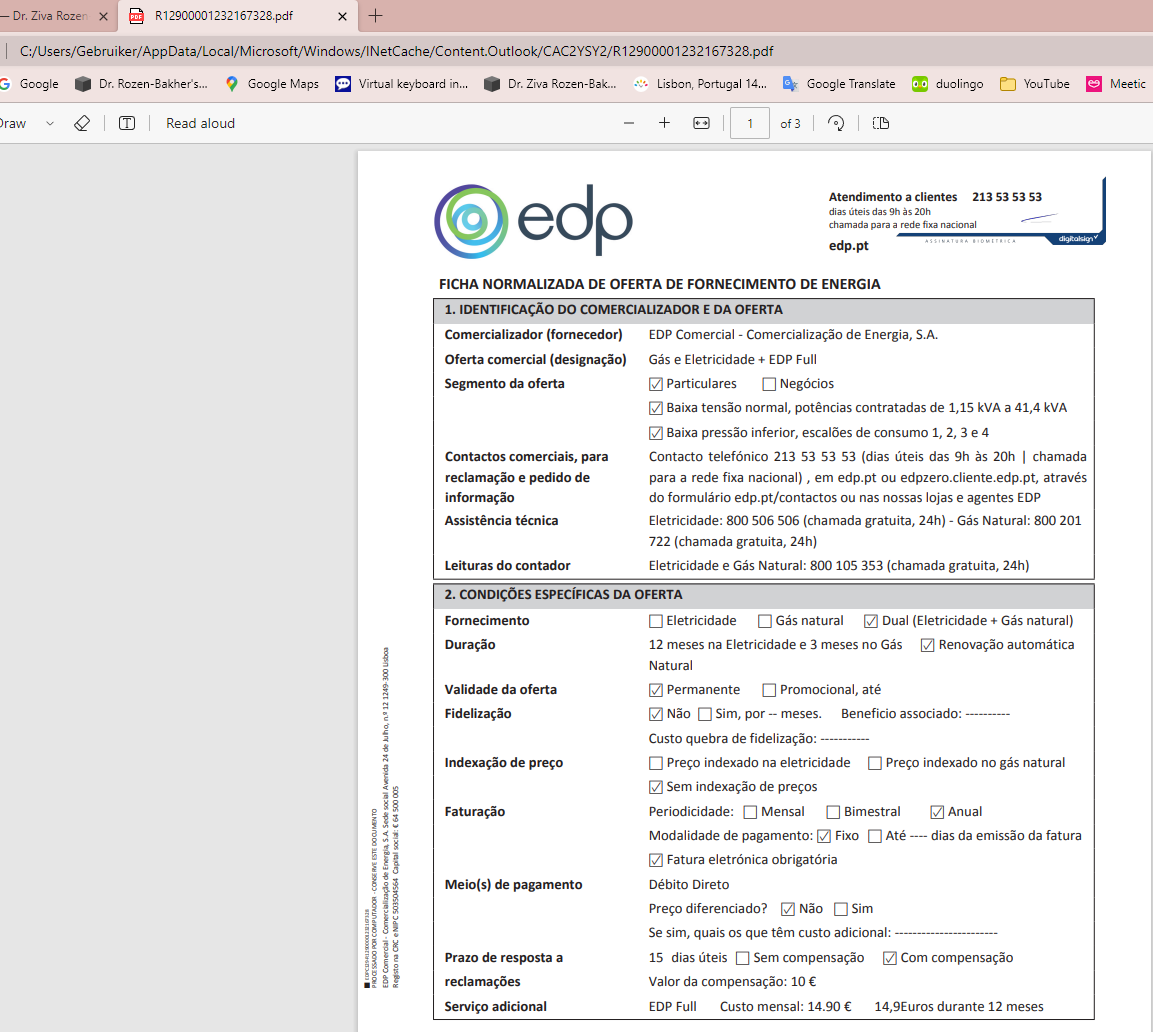Check Preço indexado na eletricidade box

(656, 764)
